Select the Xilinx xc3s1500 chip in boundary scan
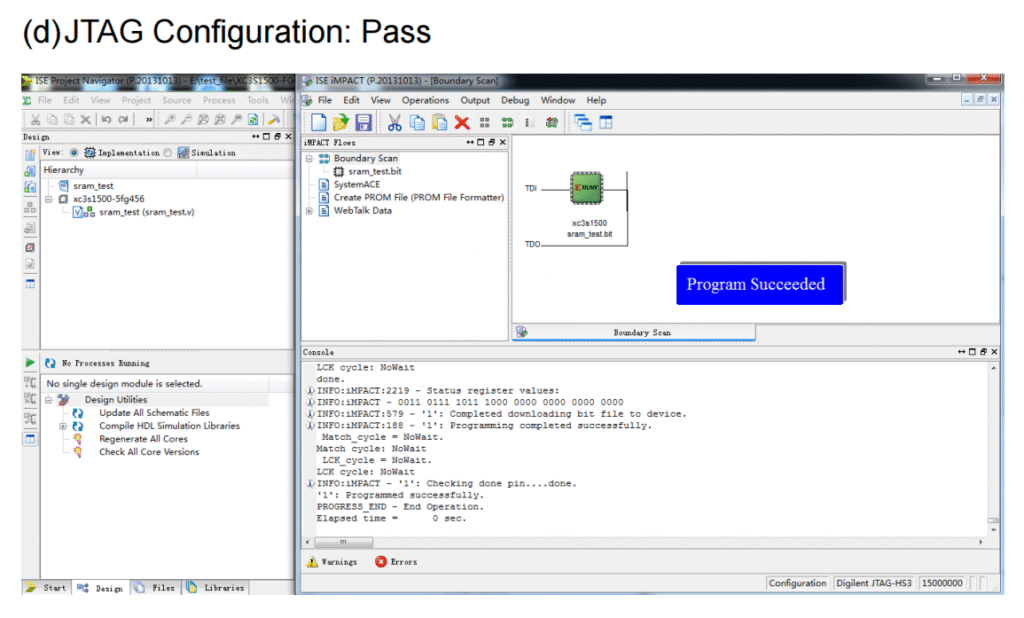The width and height of the screenshot is (1024, 618). click(x=586, y=188)
